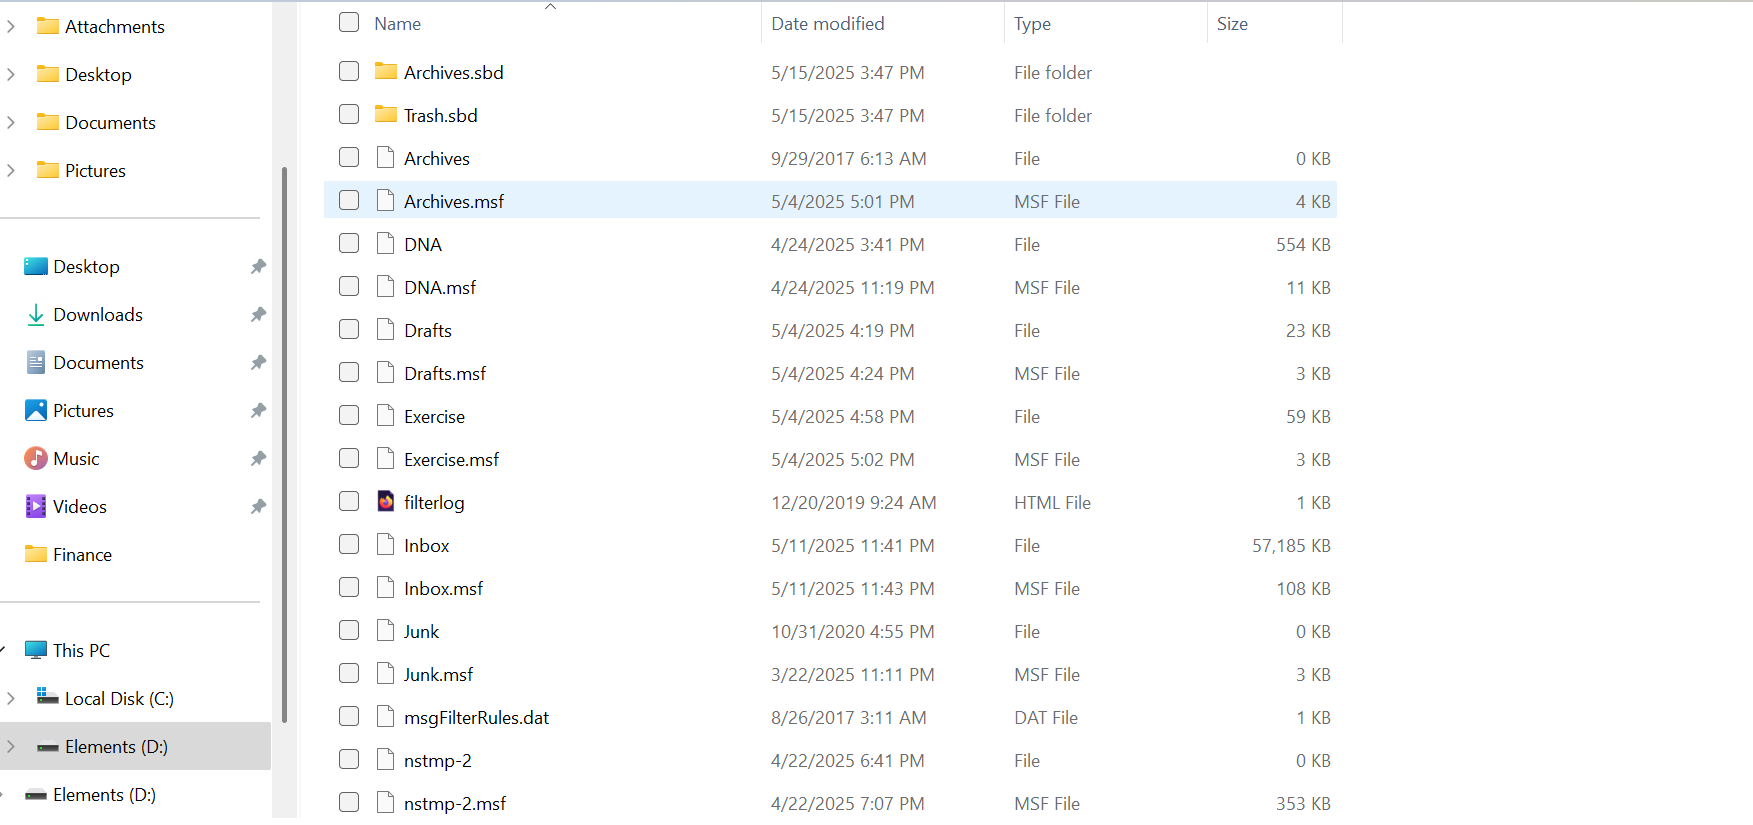Image resolution: width=1753 pixels, height=825 pixels.
Task: Click the Archives.msf file icon
Action: (x=386, y=200)
